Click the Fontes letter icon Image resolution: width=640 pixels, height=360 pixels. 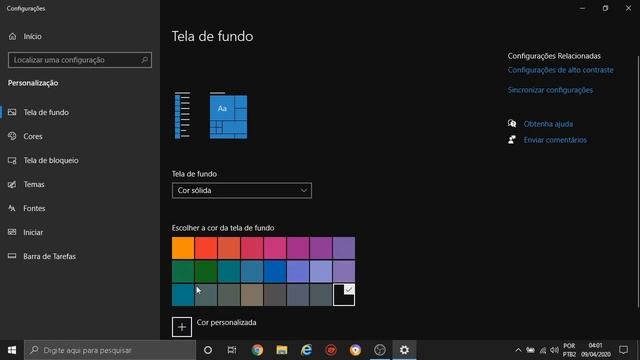12,208
